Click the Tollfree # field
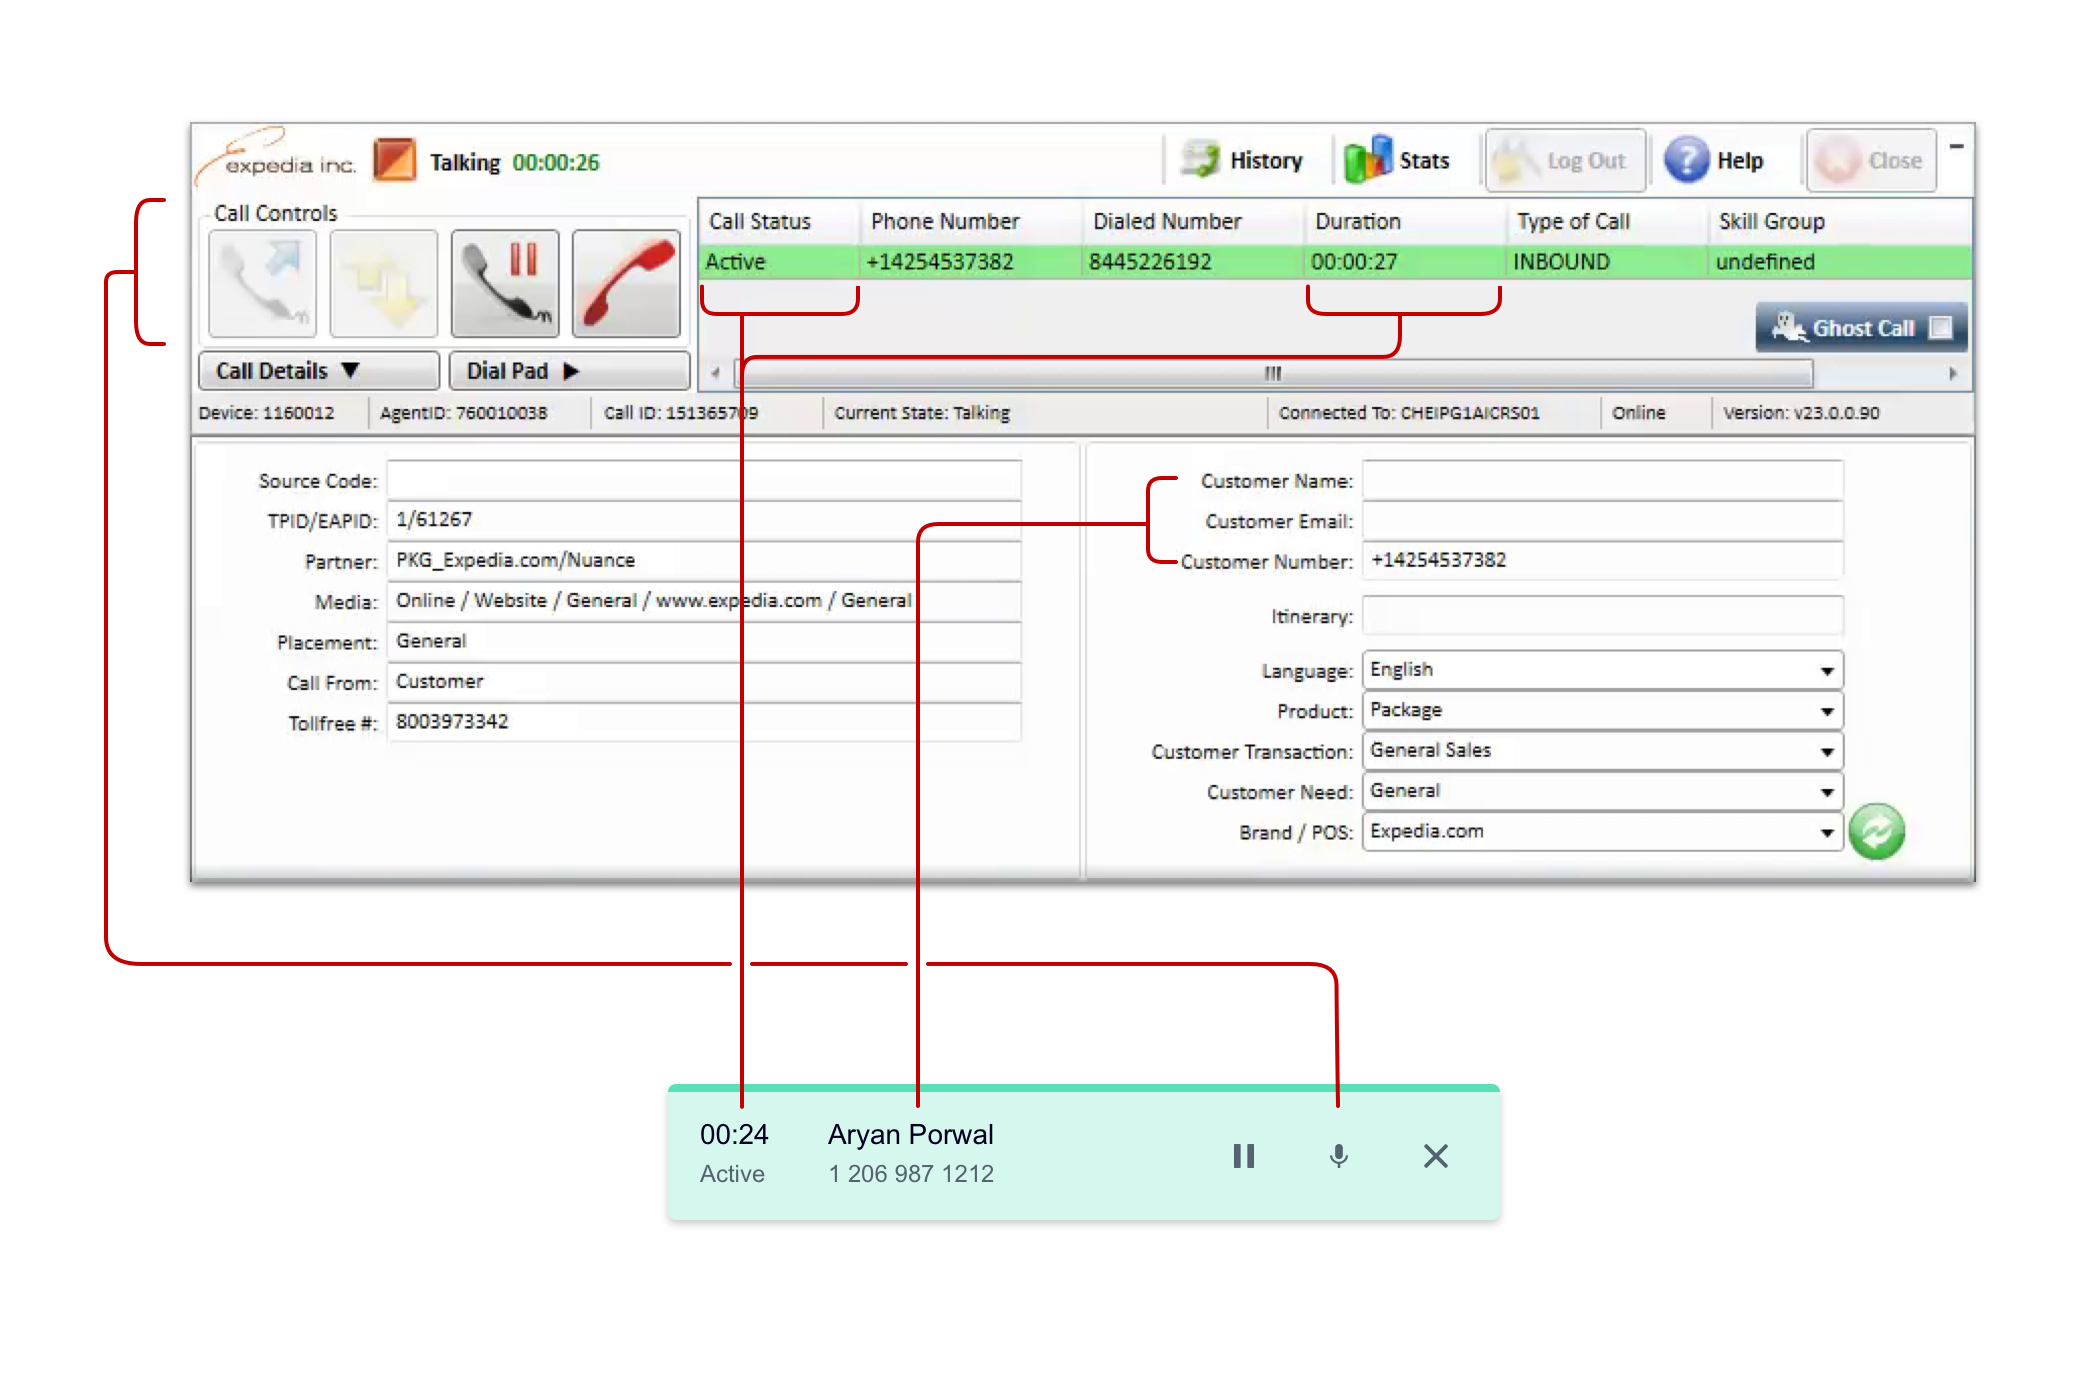This screenshot has width=2100, height=1384. tap(704, 721)
